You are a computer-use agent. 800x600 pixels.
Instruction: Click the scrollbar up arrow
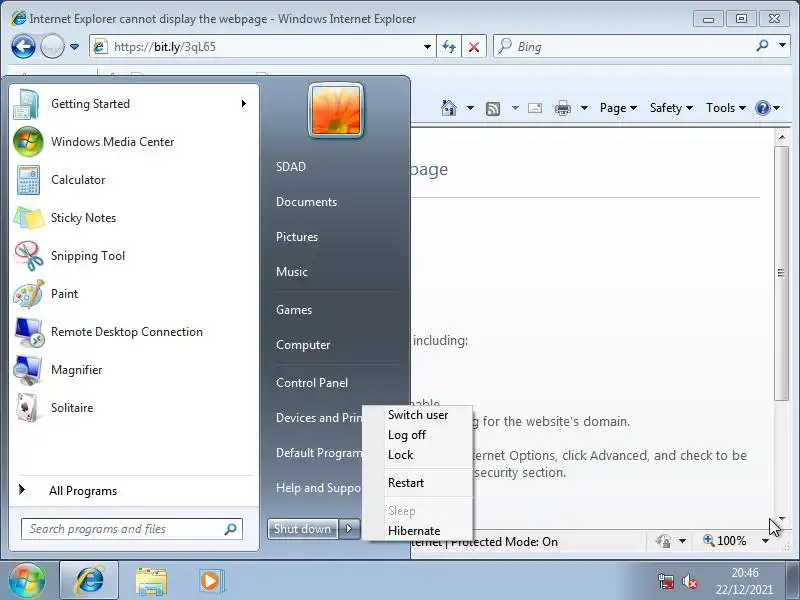click(781, 137)
